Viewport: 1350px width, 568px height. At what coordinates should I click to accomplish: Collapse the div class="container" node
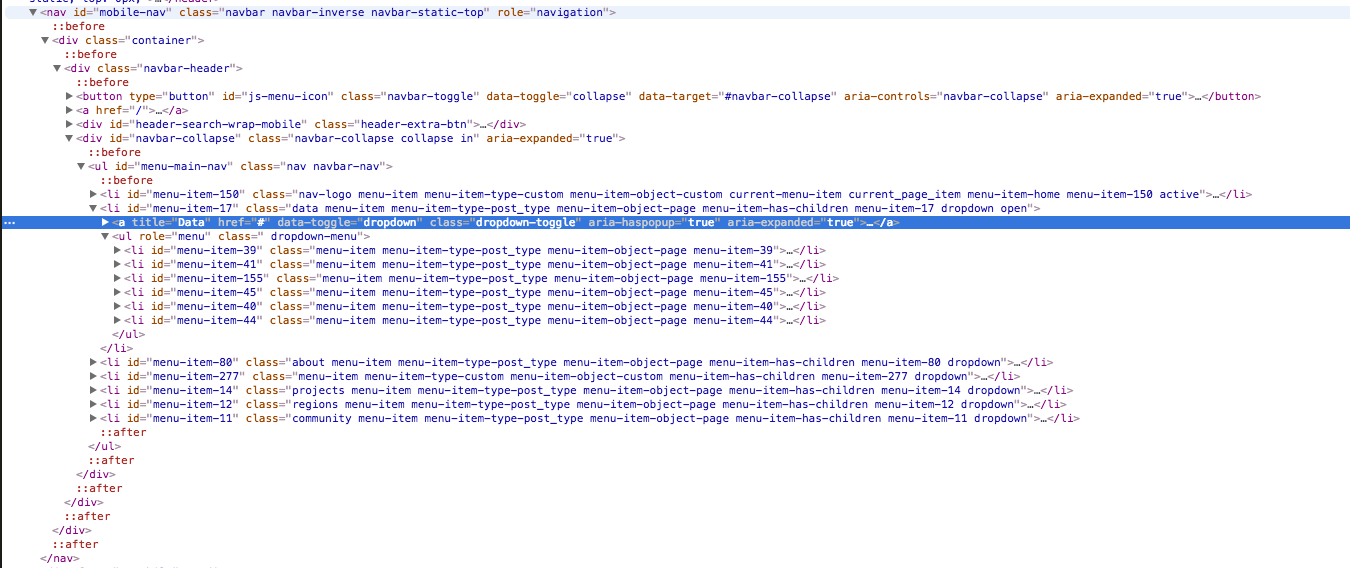click(45, 41)
